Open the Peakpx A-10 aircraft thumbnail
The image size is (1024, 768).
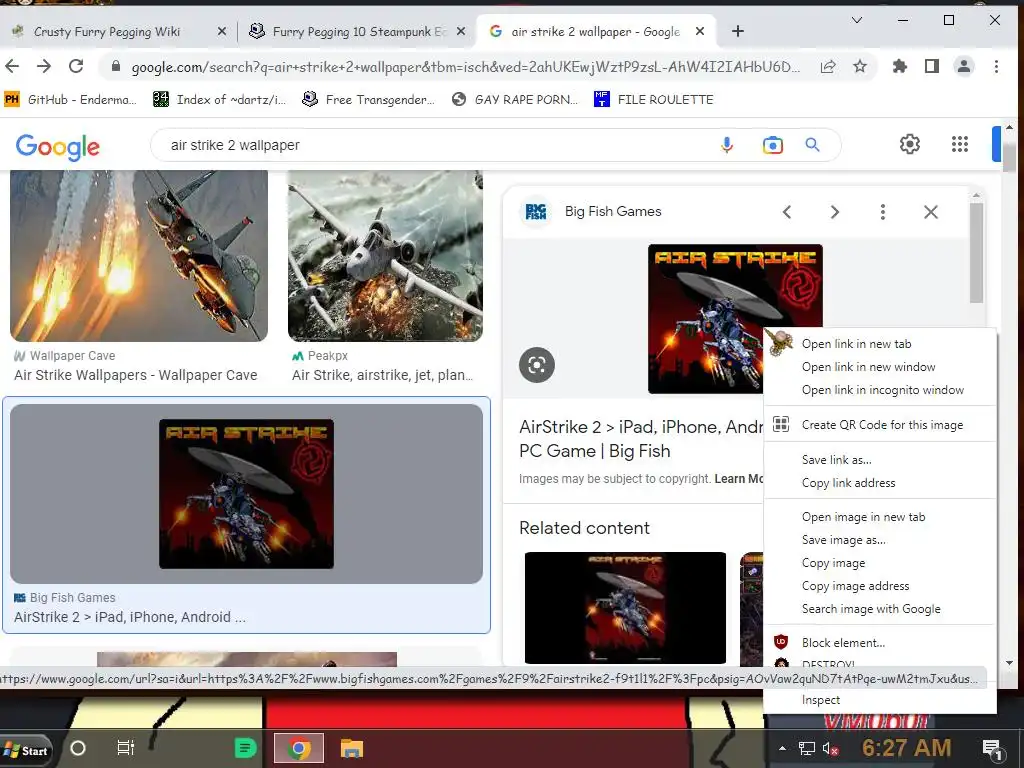coord(385,255)
